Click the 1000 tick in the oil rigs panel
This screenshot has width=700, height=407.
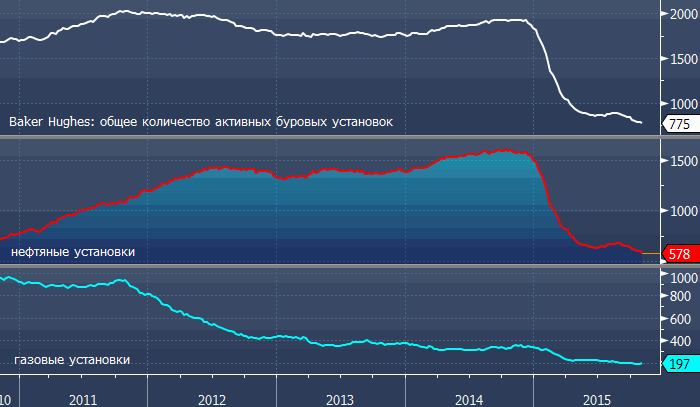pos(683,211)
